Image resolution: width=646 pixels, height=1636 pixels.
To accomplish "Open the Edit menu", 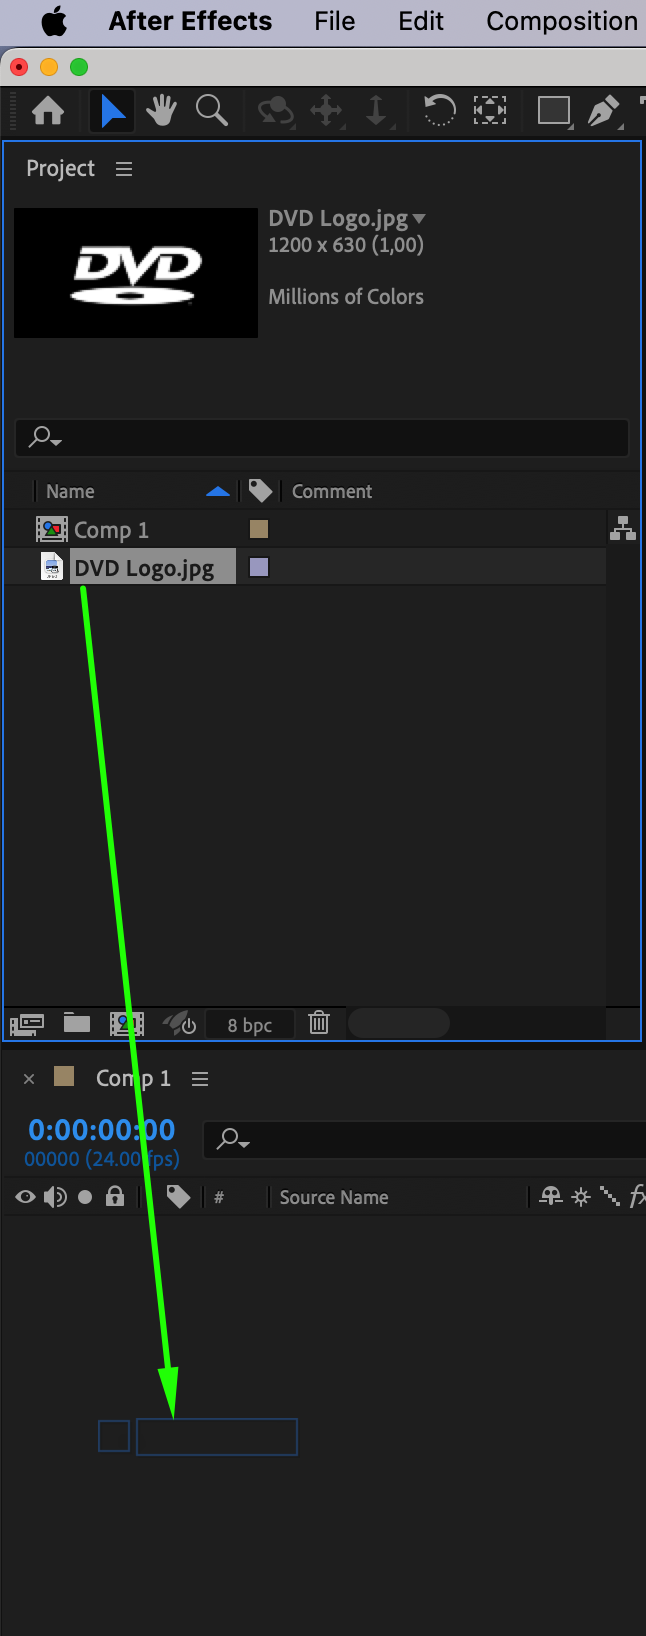I will pos(421,21).
